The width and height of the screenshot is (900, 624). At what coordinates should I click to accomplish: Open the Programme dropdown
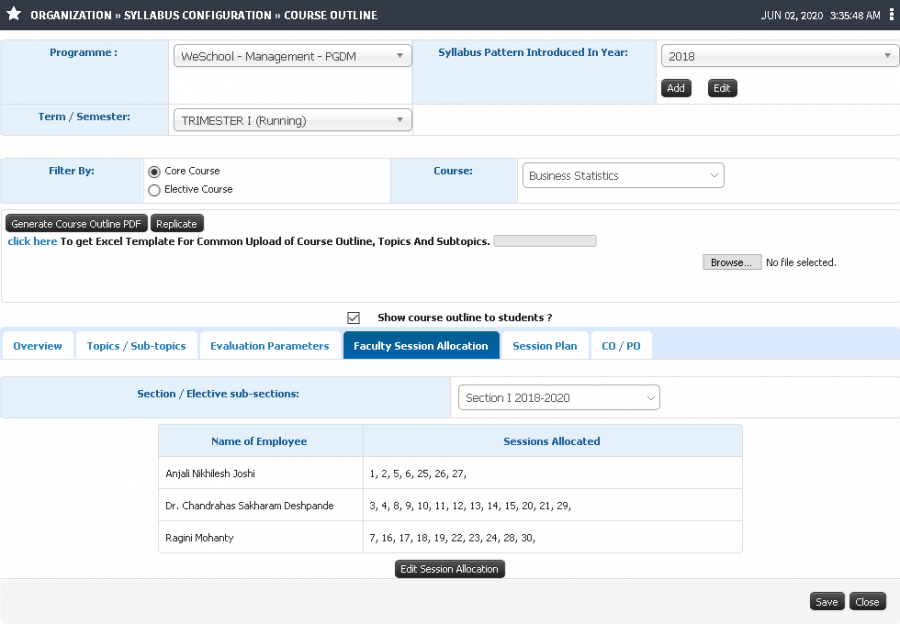tap(293, 56)
